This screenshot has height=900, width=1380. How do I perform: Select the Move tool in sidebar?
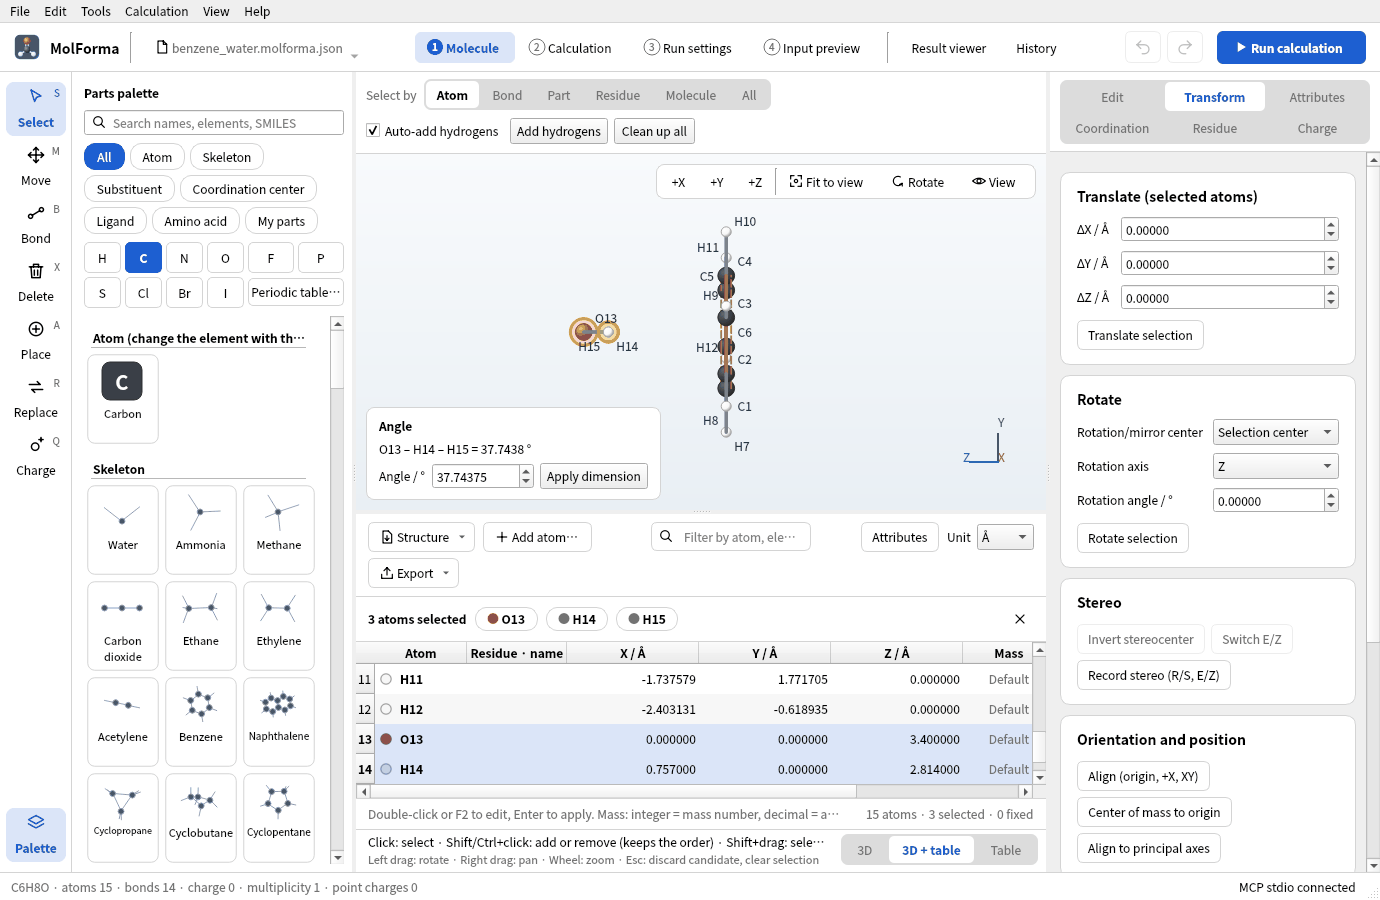click(x=36, y=165)
